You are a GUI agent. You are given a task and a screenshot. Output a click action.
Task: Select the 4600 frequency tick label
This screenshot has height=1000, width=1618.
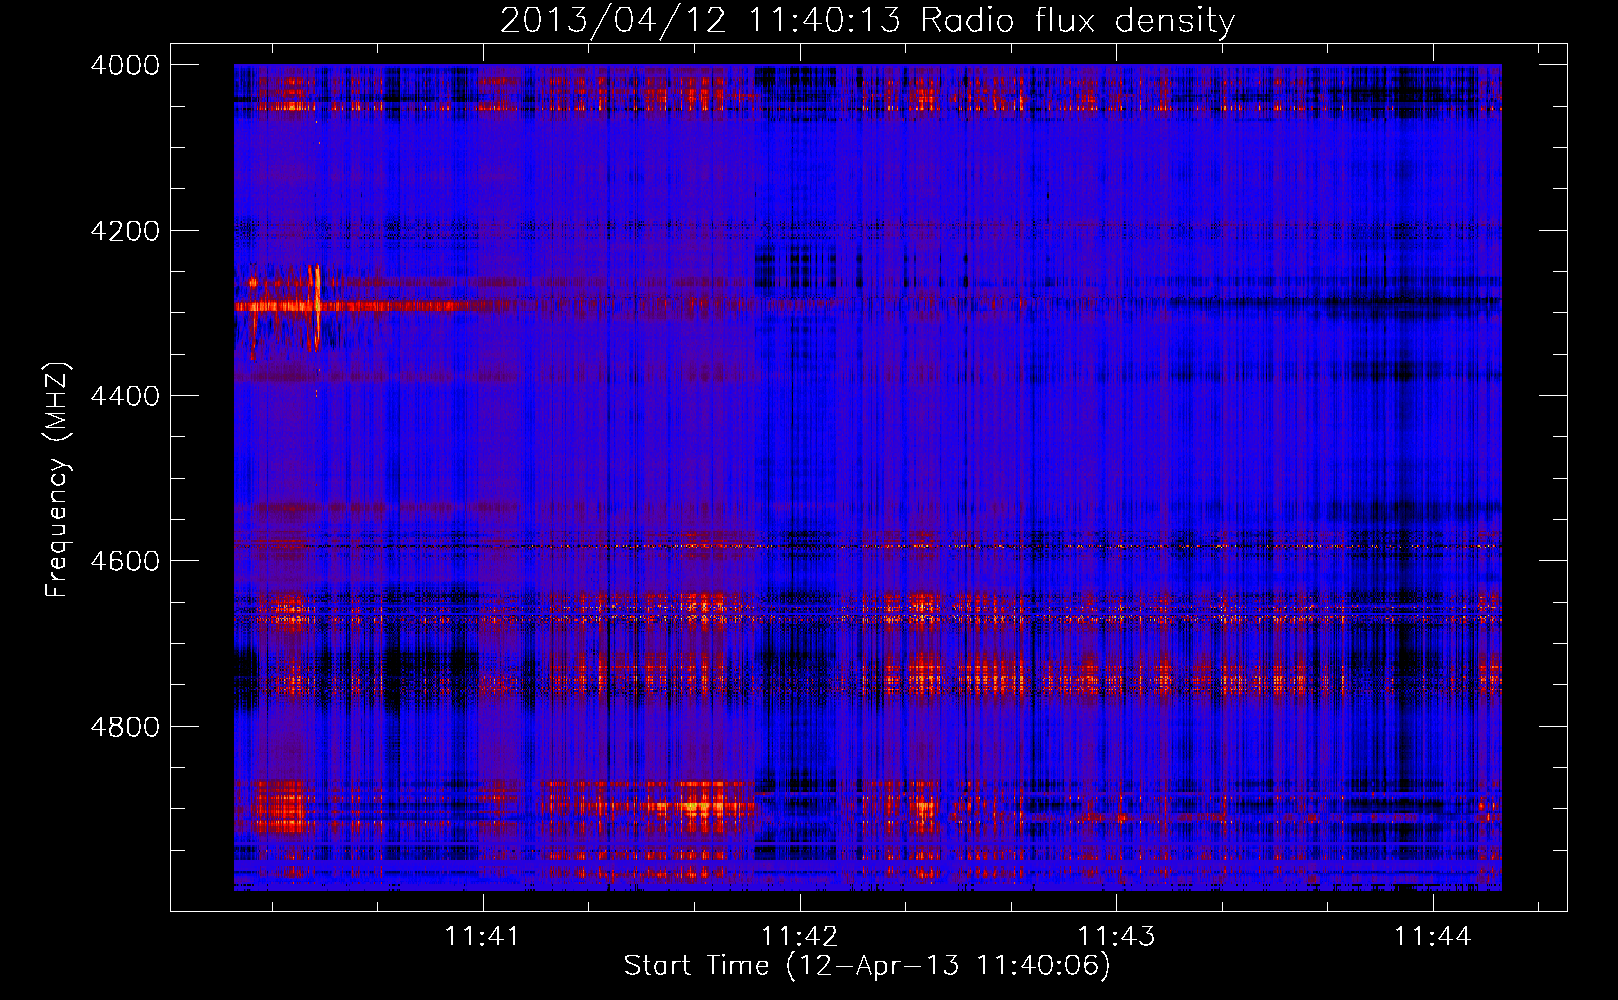coord(125,561)
